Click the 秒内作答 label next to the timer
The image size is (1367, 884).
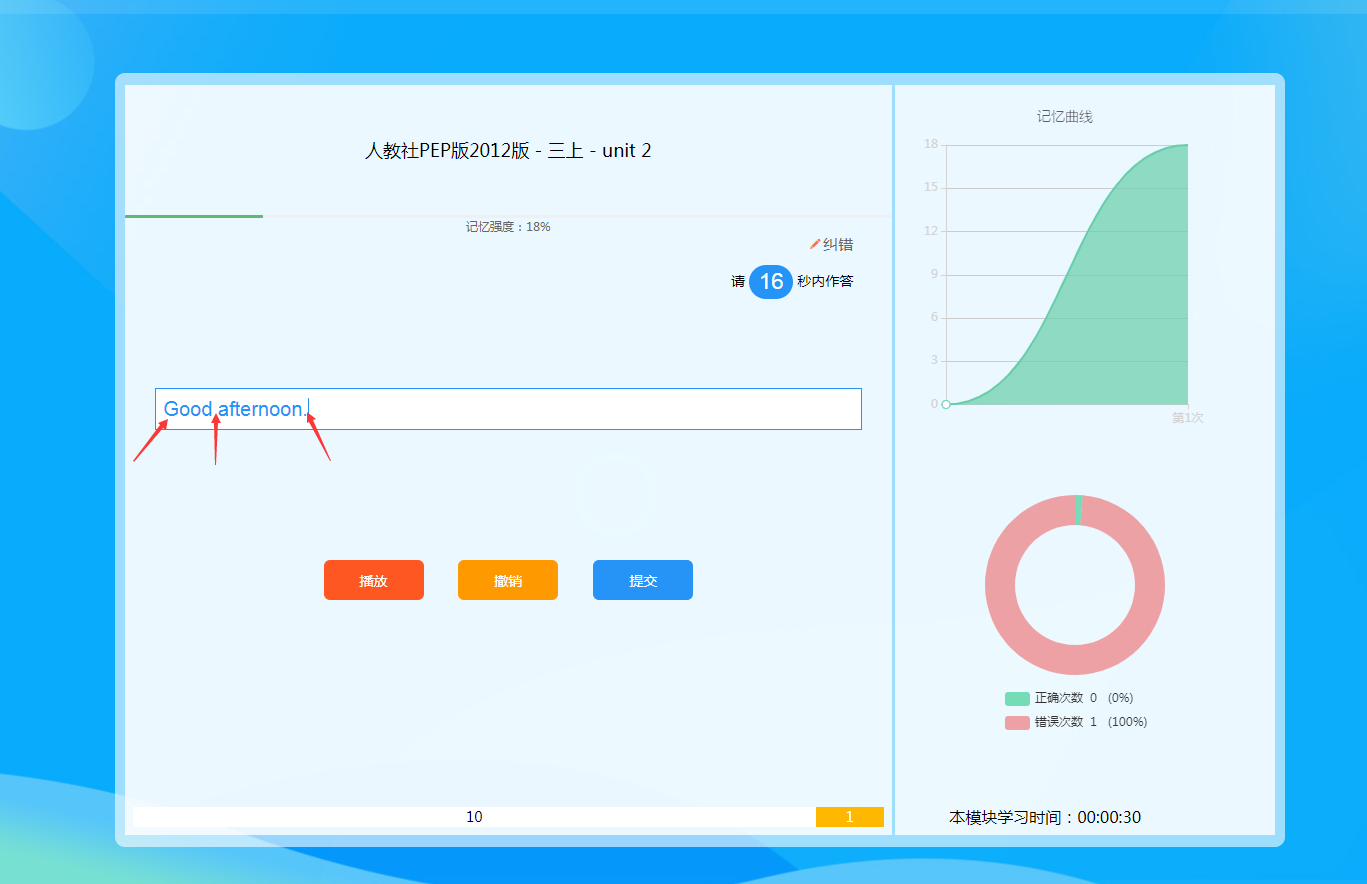pos(825,282)
